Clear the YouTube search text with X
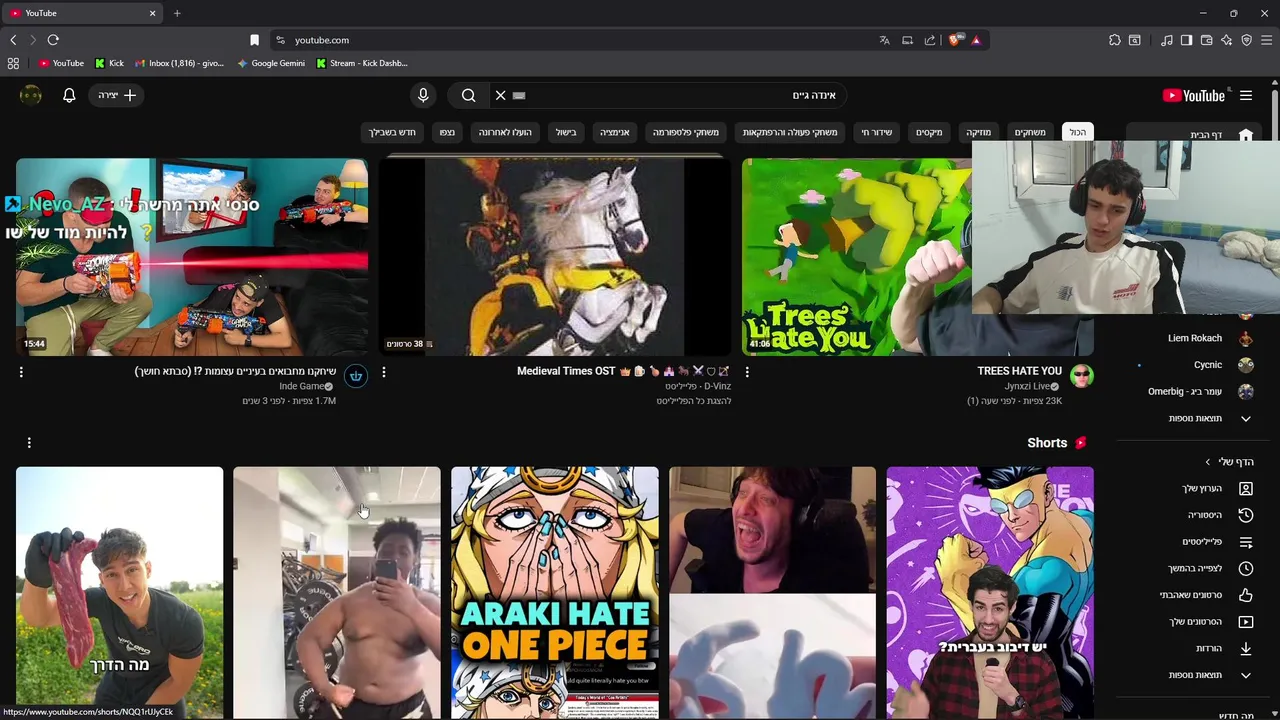The height and width of the screenshot is (720, 1280). pos(501,95)
